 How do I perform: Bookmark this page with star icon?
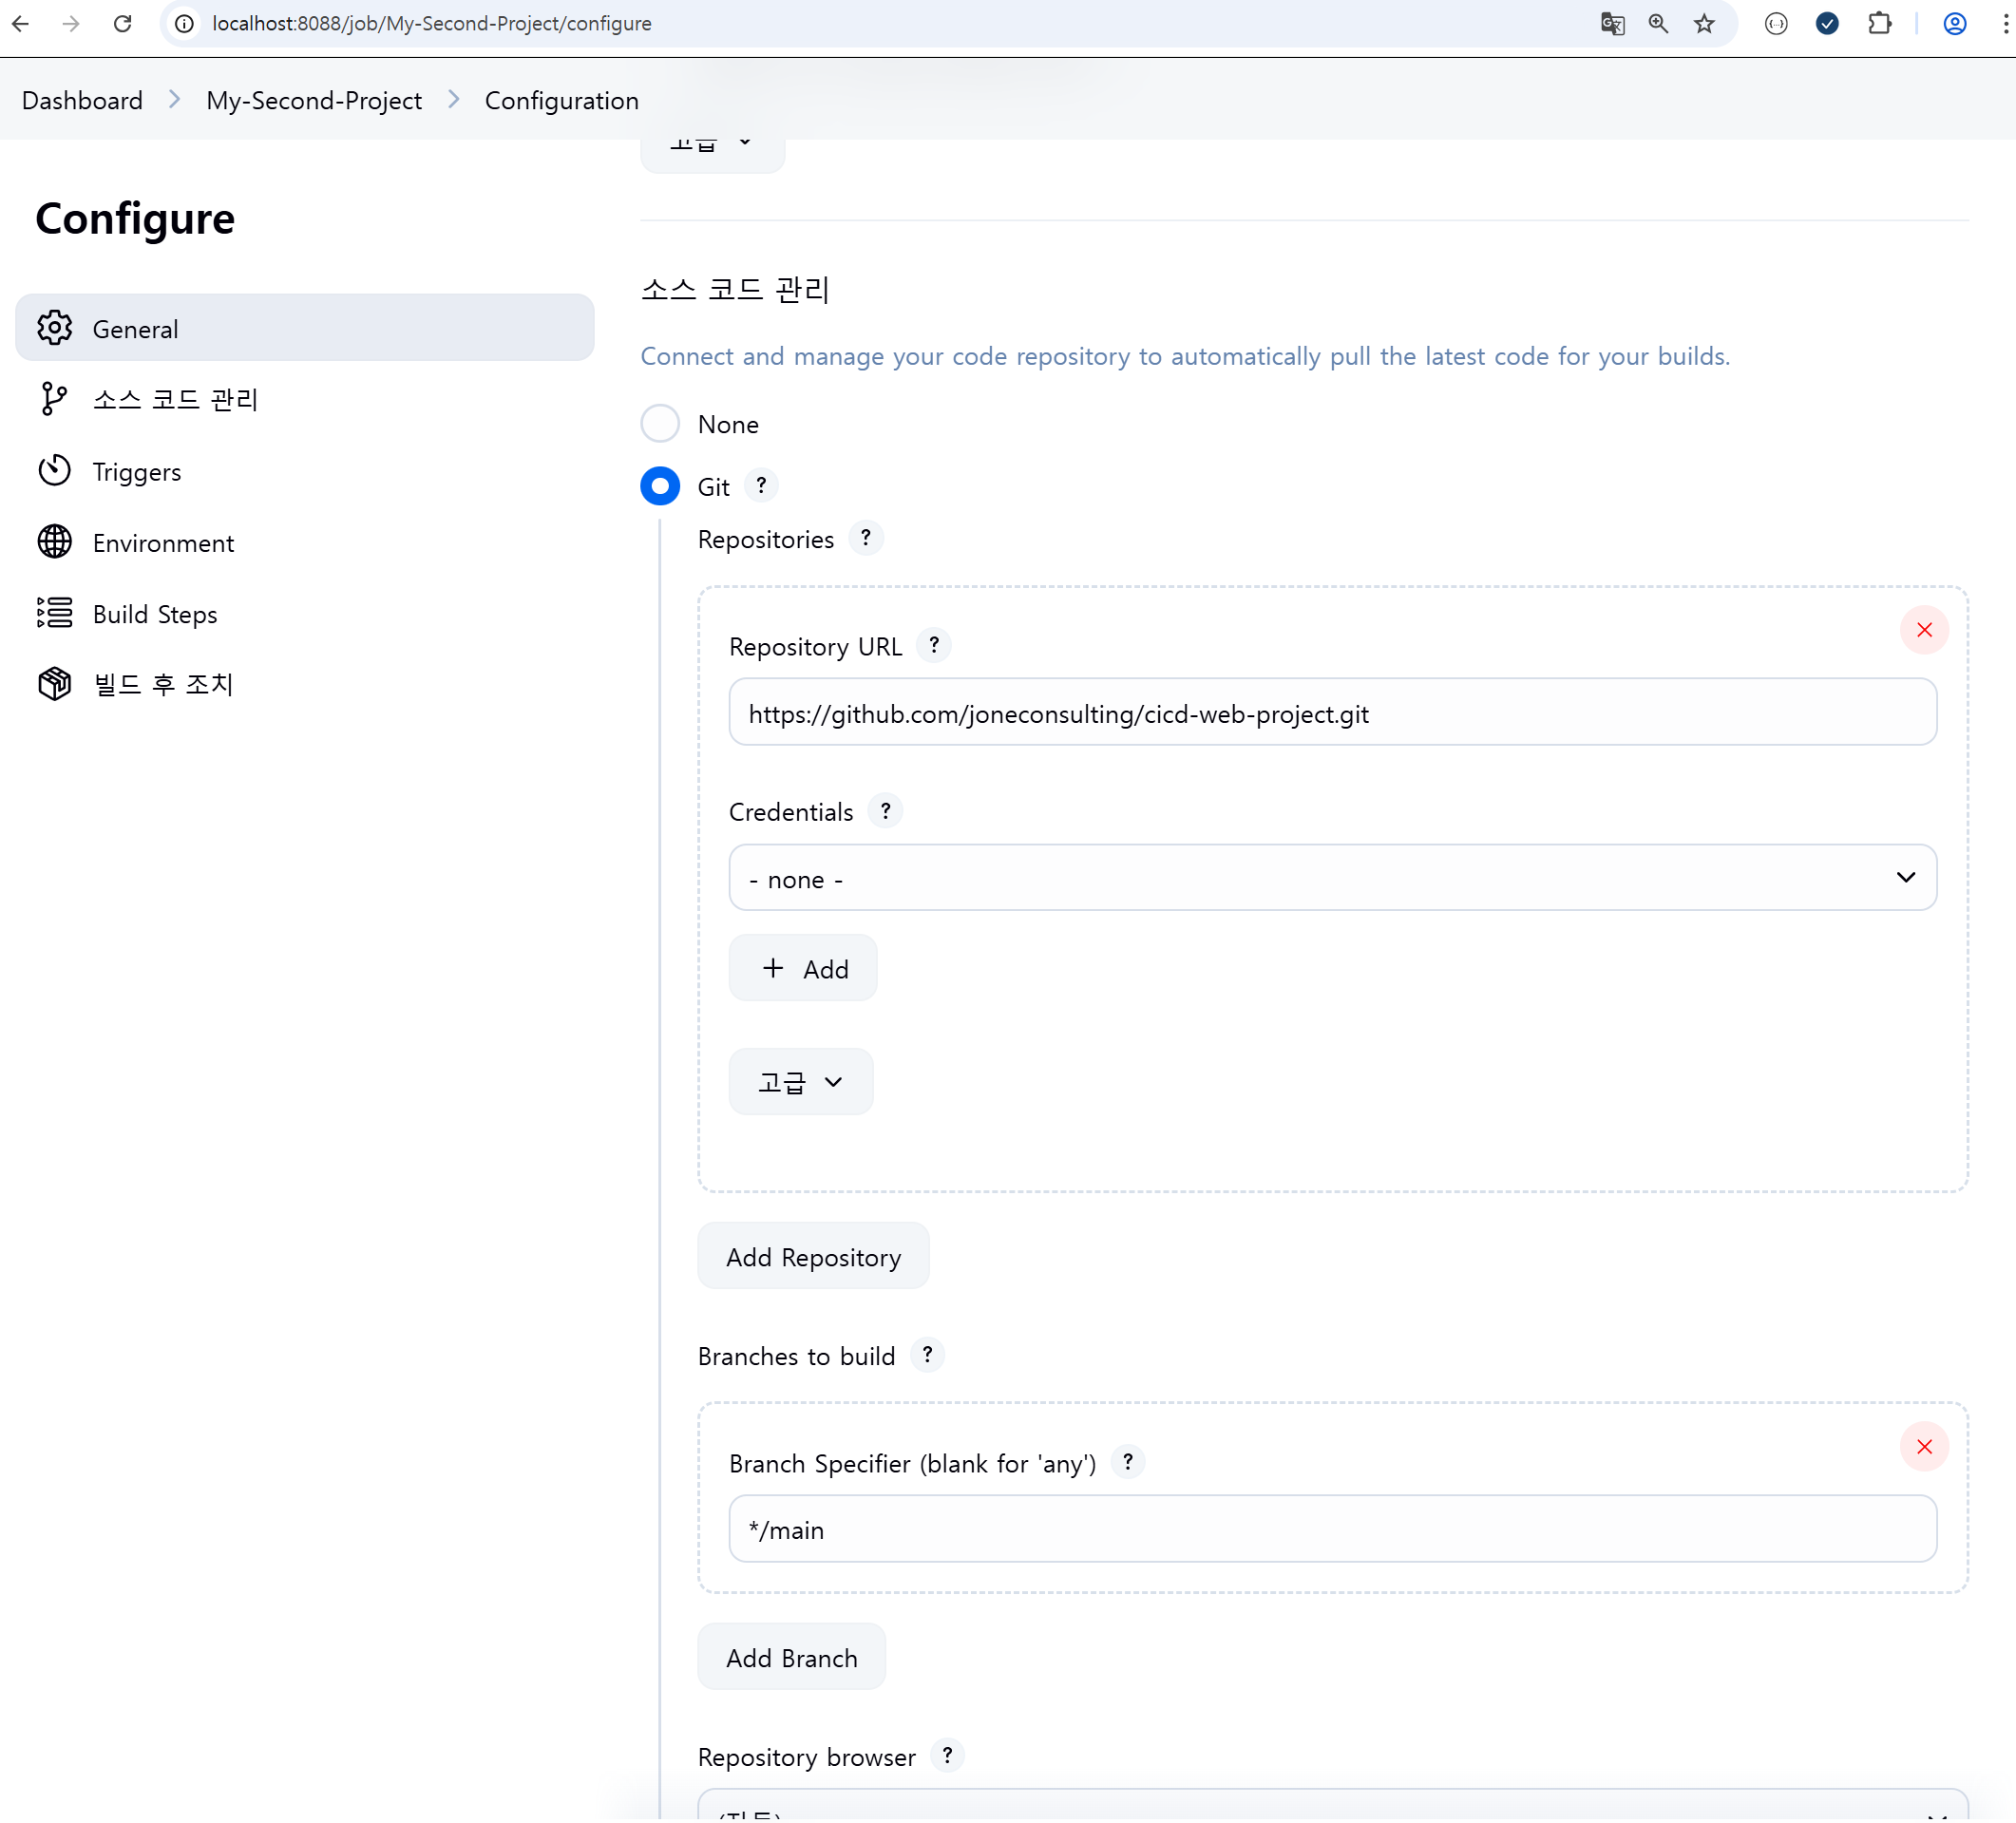pyautogui.click(x=1704, y=24)
